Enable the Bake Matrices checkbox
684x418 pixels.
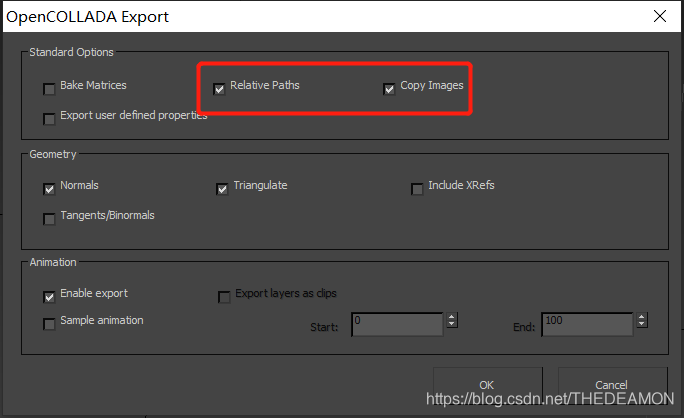click(49, 89)
